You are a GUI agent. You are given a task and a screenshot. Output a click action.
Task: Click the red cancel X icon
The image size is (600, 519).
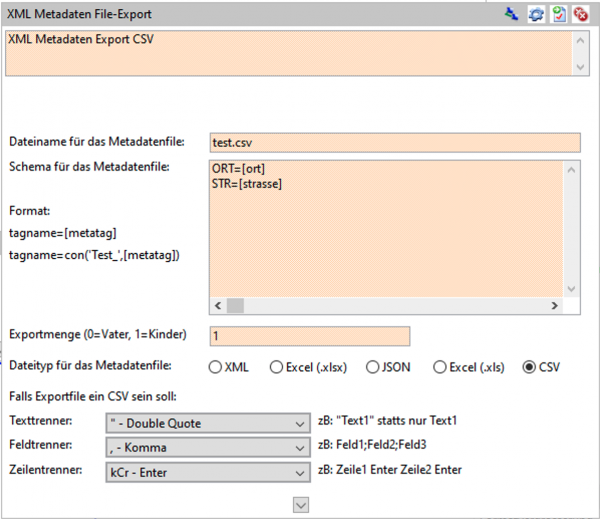(x=579, y=15)
